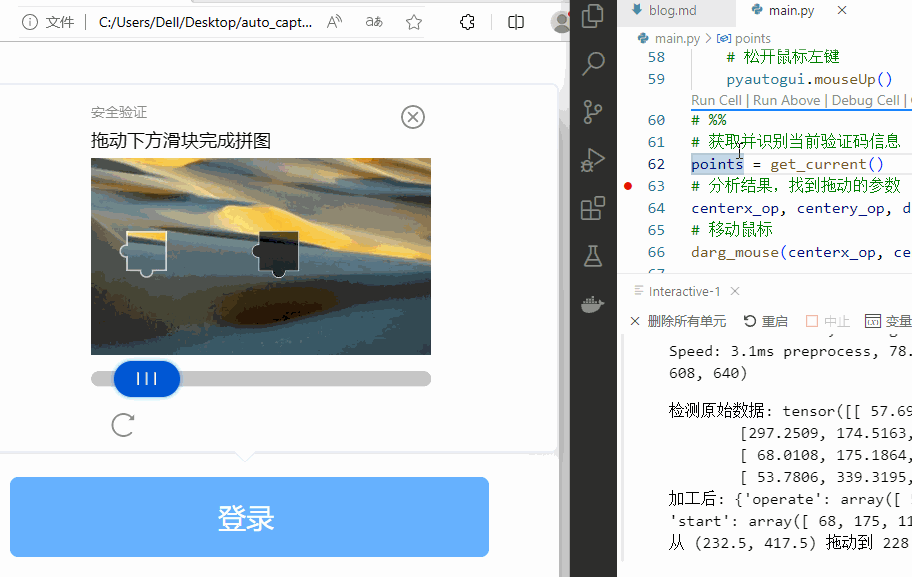Click darg_mouse call on line 66
912x577 pixels.
click(x=735, y=252)
